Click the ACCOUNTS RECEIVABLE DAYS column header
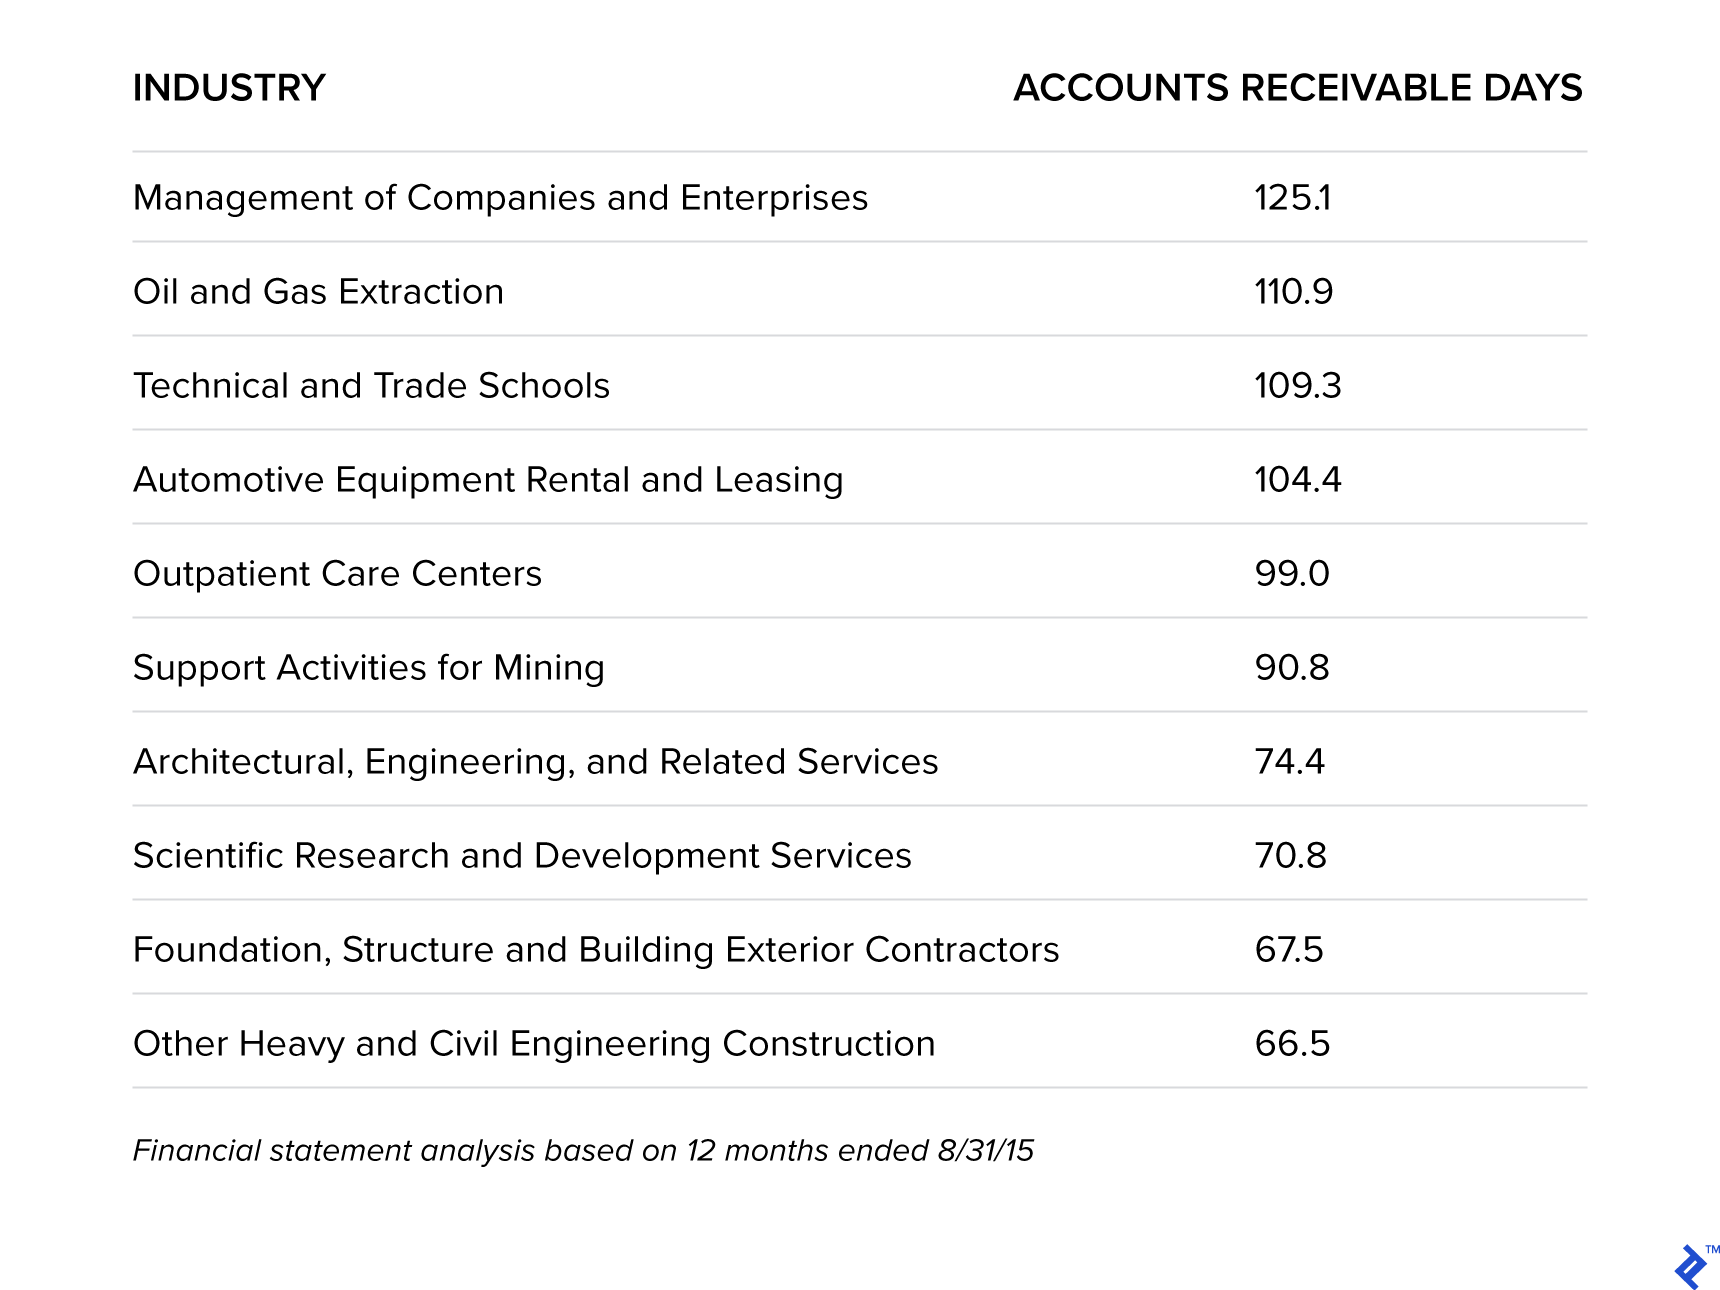The width and height of the screenshot is (1720, 1290). tap(1297, 88)
